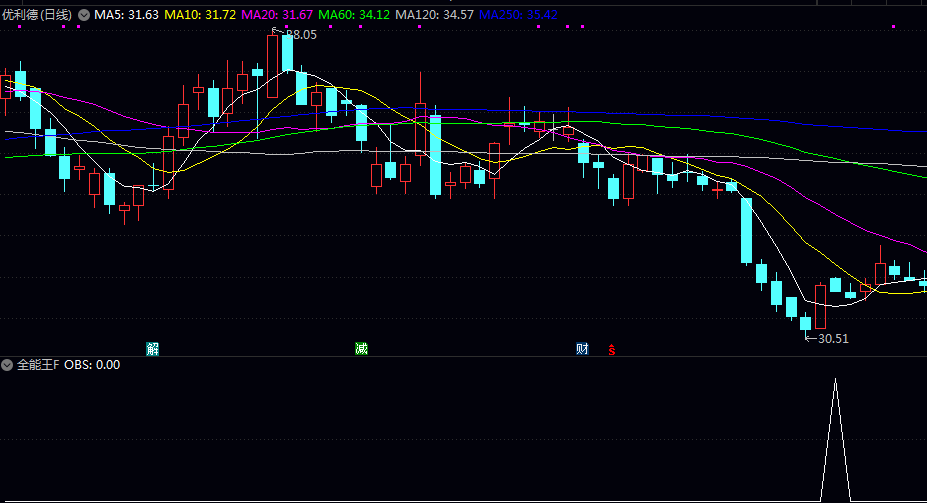Image resolution: width=927 pixels, height=503 pixels.
Task: Click the green MA60: 34.12 label
Action: (355, 15)
